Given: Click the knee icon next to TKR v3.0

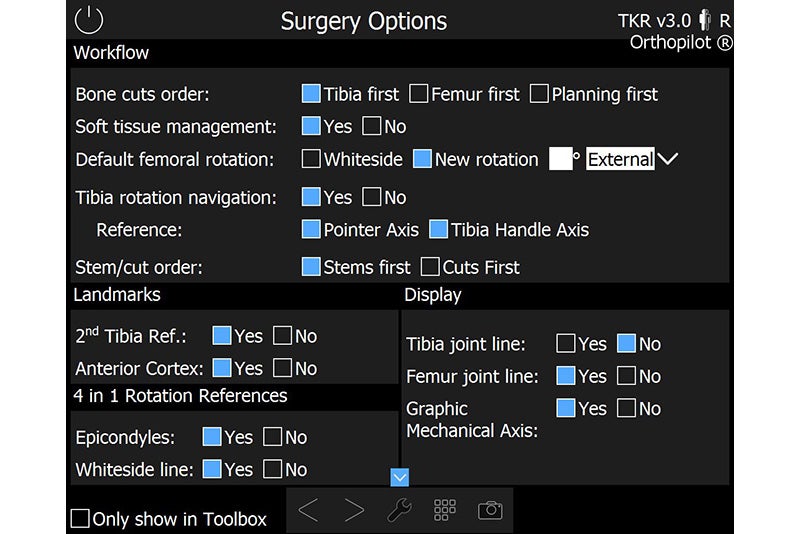Looking at the screenshot, I should (705, 20).
